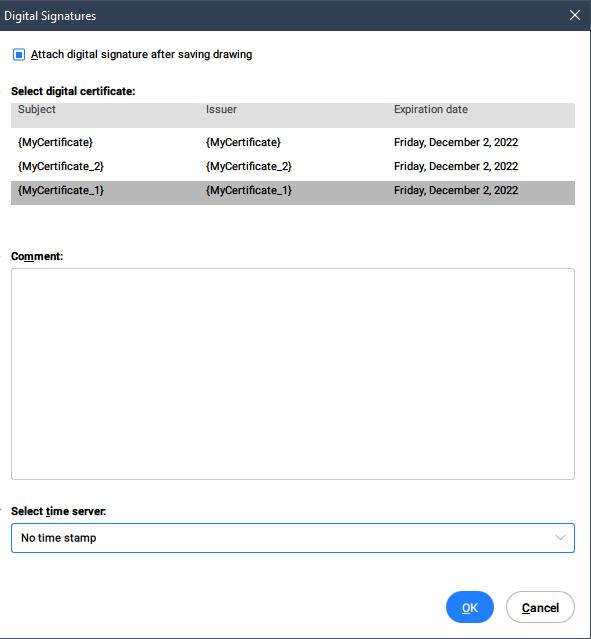The width and height of the screenshot is (591, 639).
Task: Select the {MyCertificate_1} certificate row
Action: coord(293,192)
